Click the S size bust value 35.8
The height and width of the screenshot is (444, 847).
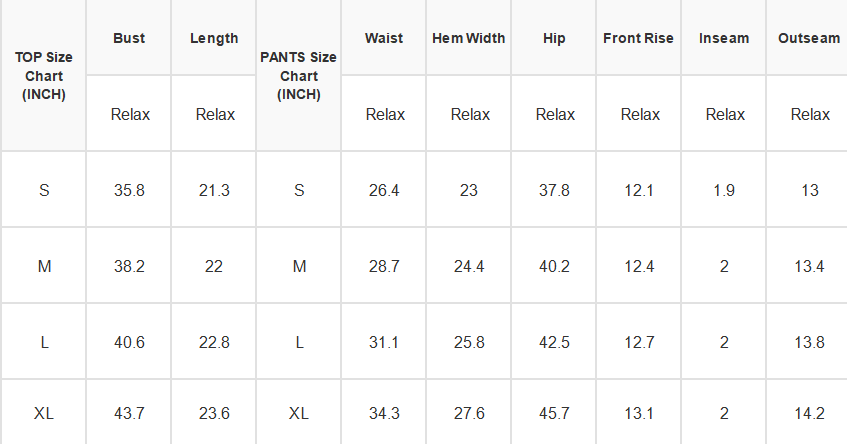tap(129, 190)
